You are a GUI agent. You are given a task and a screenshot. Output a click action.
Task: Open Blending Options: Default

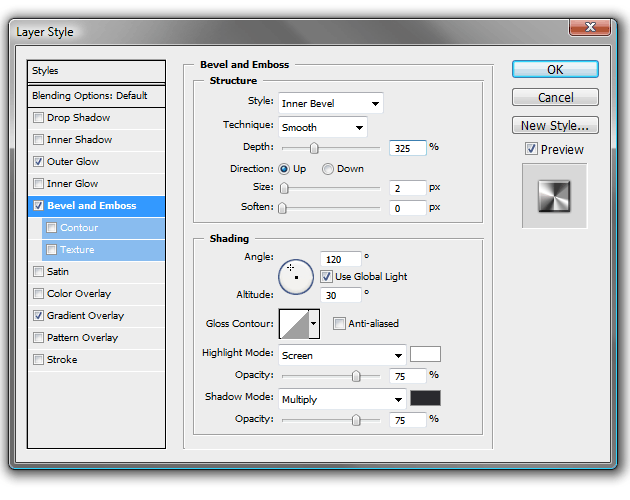(96, 96)
